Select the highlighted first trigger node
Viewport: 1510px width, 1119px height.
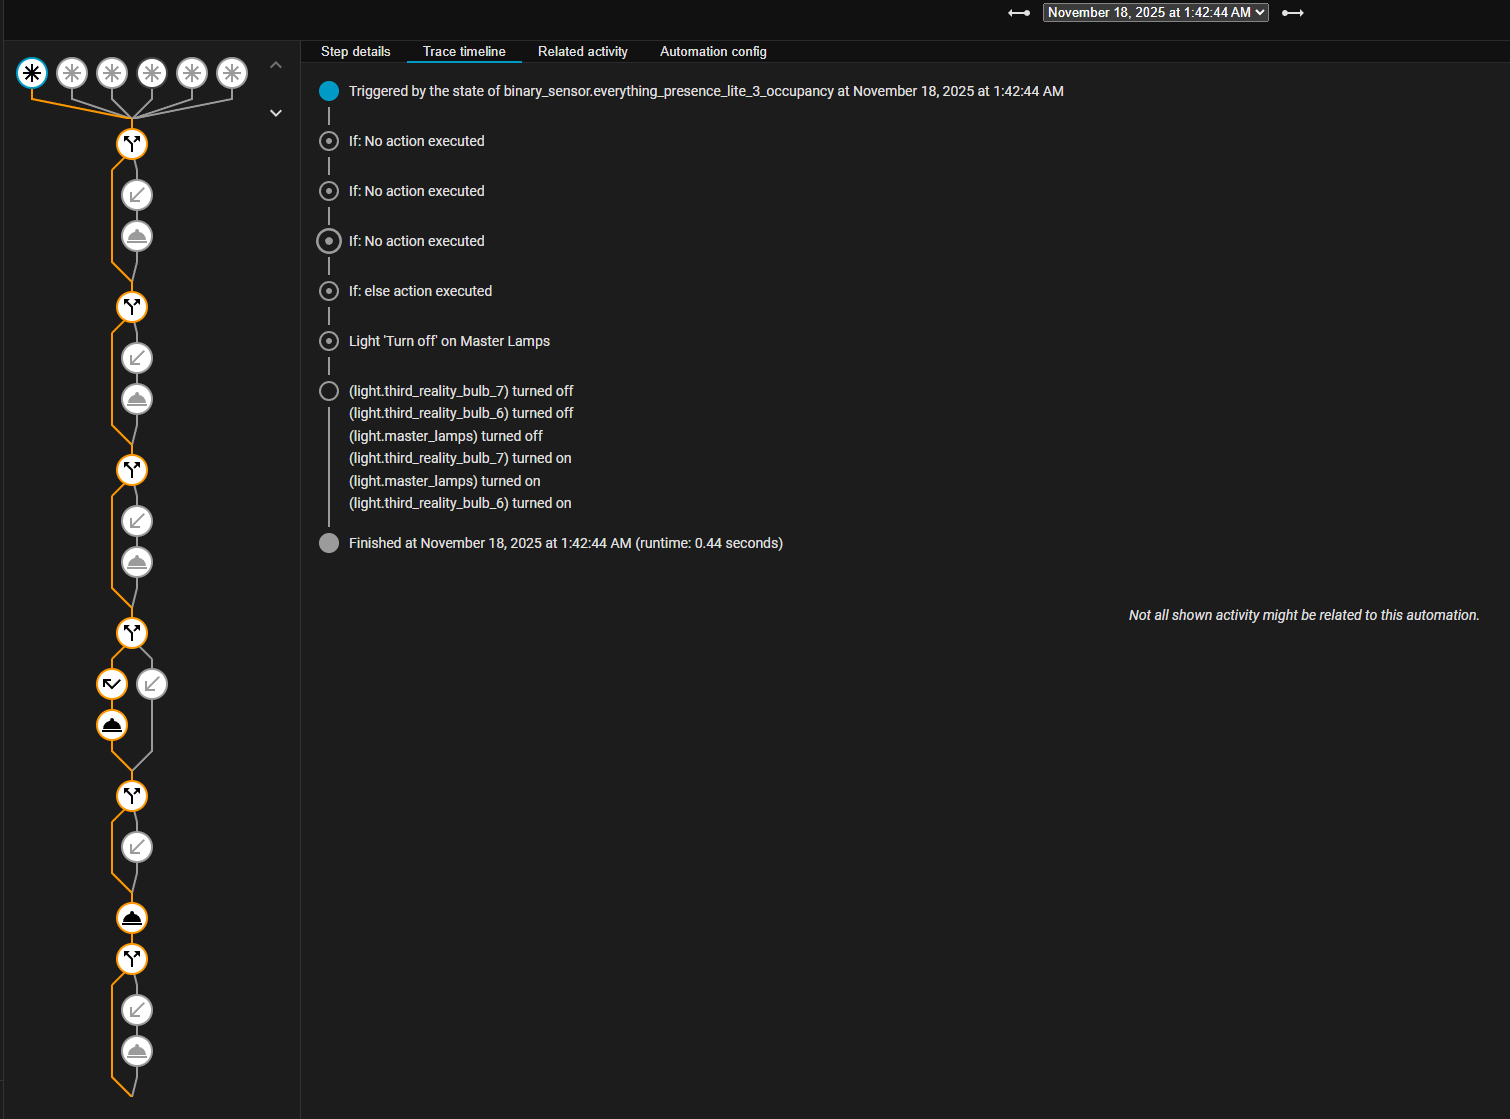(x=32, y=73)
